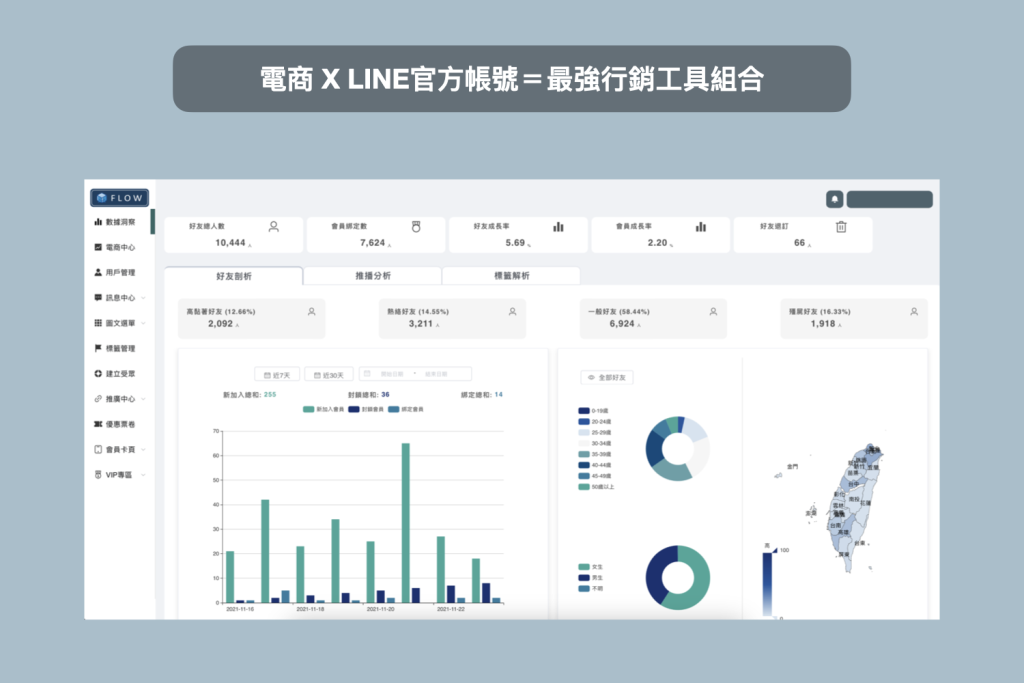The image size is (1024, 683).
Task: Open 優惠票卷 ticket icon
Action: (x=98, y=424)
